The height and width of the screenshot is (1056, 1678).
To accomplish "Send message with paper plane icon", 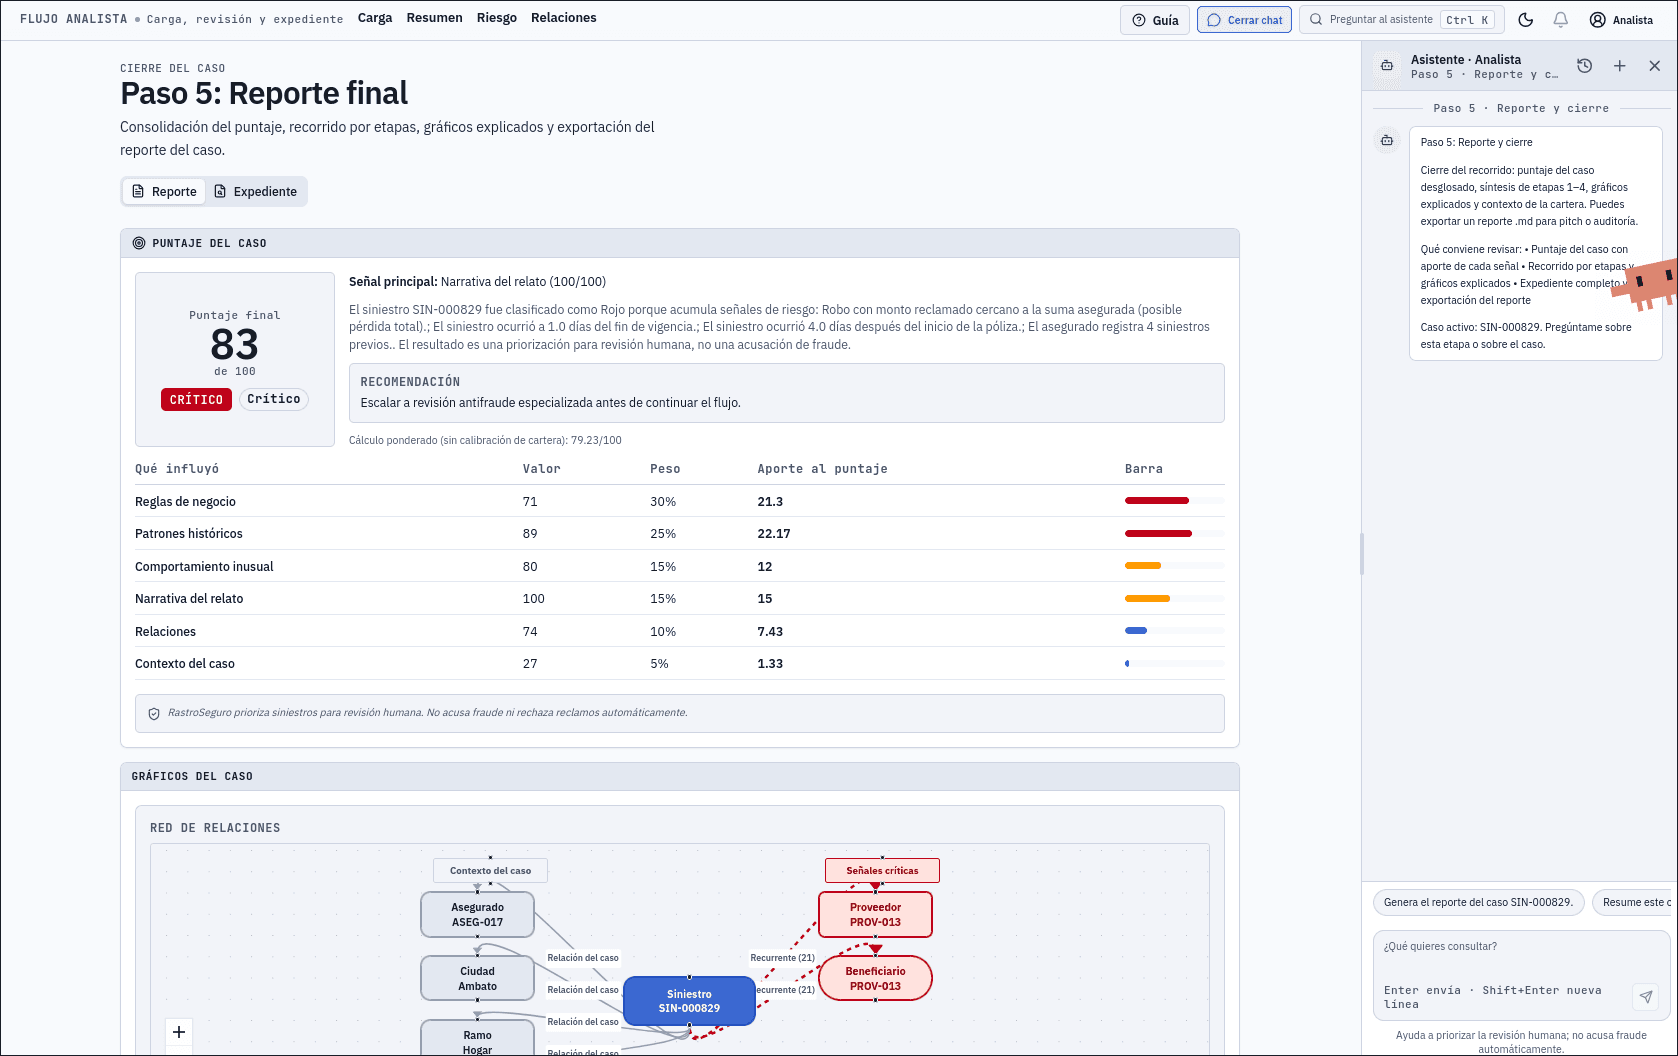I will click(1645, 996).
